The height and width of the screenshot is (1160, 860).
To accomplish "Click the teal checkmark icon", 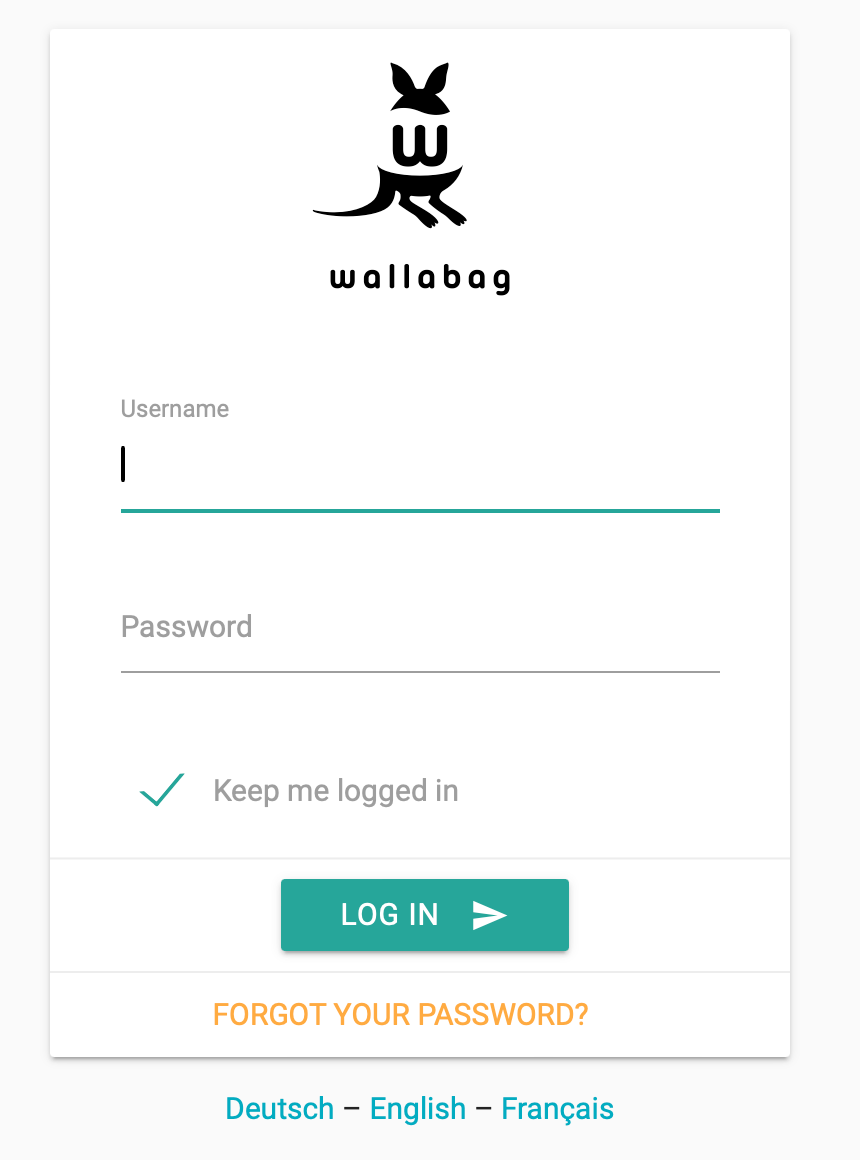I will point(162,789).
